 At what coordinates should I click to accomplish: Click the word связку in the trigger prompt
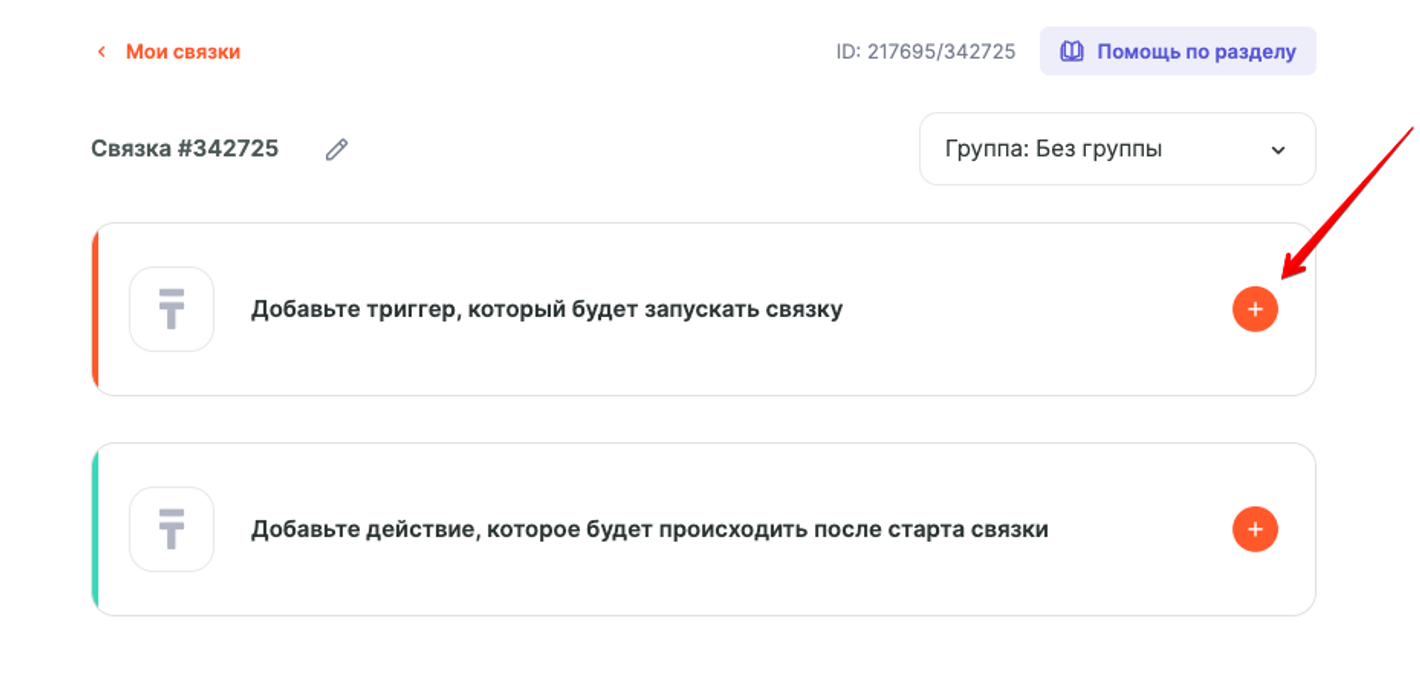pos(804,309)
